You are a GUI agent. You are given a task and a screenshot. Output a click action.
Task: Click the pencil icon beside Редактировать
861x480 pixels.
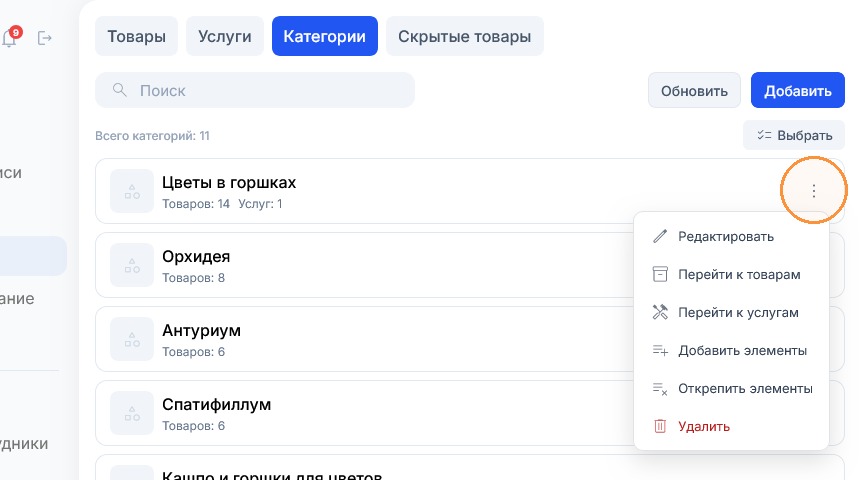tap(659, 236)
